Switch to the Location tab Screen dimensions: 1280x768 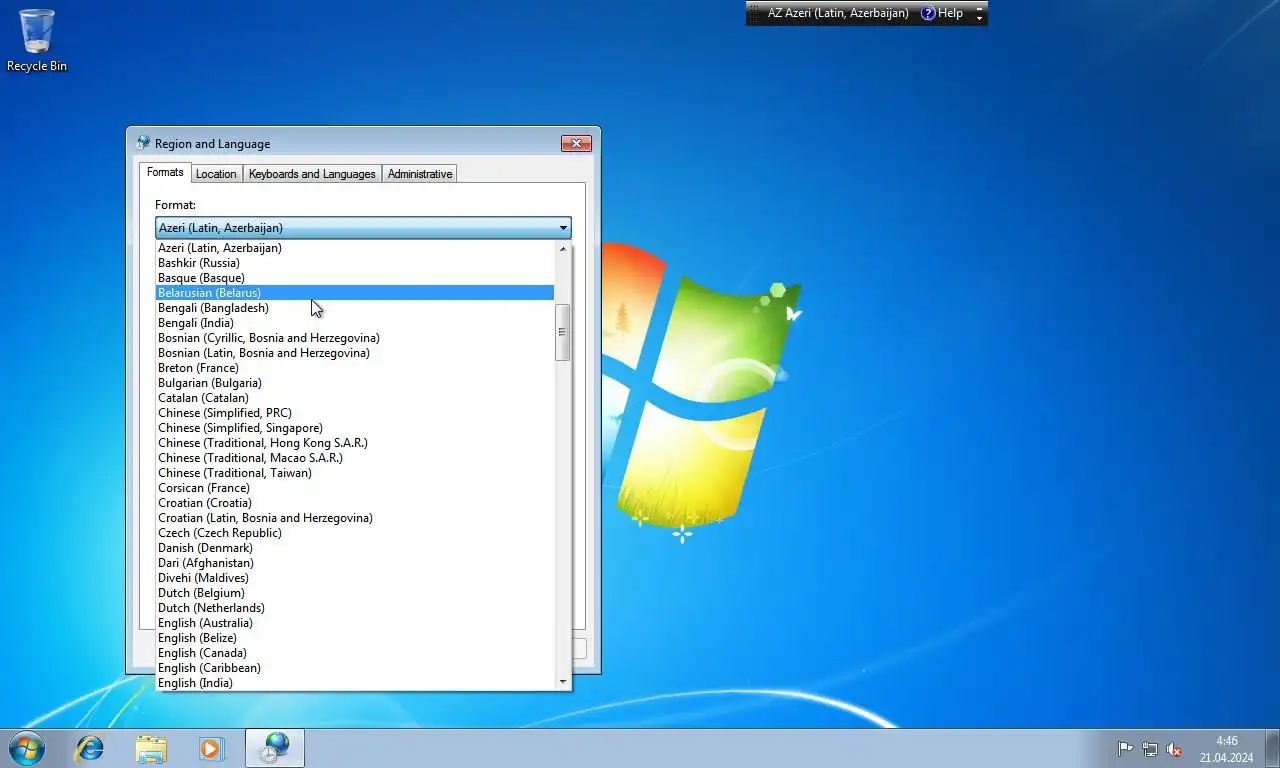[216, 174]
